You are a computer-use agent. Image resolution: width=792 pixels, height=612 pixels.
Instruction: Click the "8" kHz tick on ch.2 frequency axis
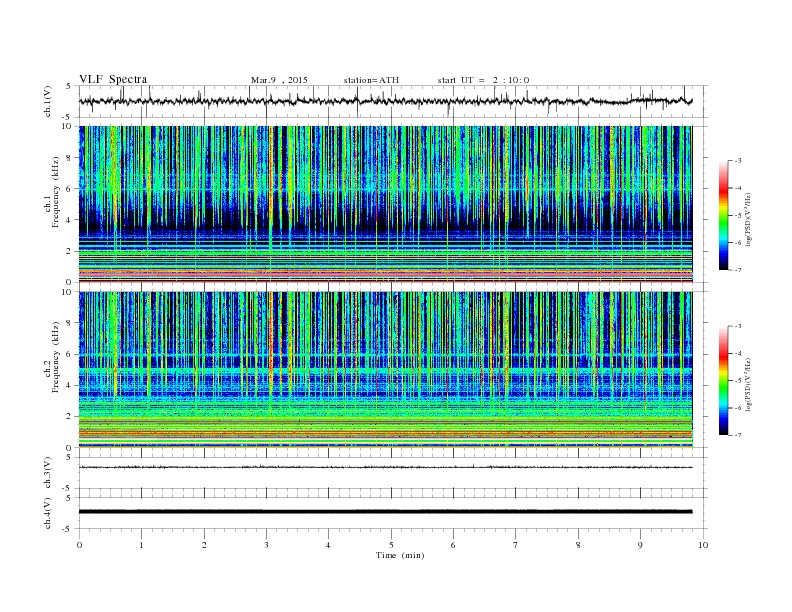coord(69,323)
